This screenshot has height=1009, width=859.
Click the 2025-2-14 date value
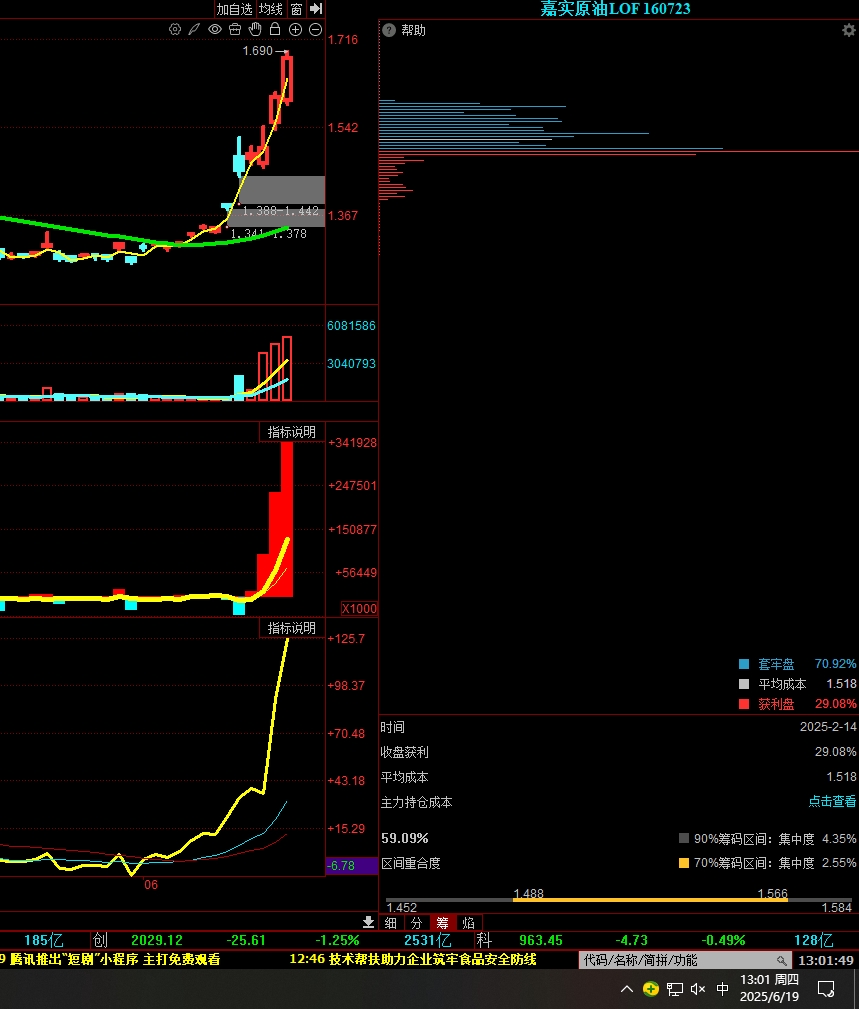click(828, 727)
